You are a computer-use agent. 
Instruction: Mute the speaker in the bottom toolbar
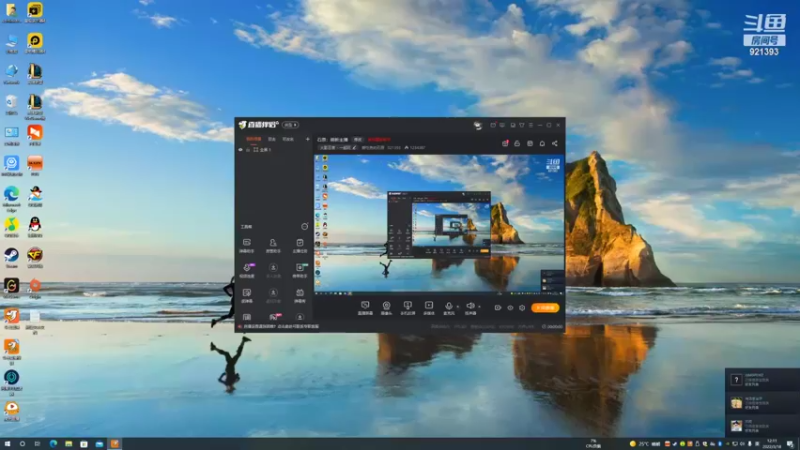click(470, 307)
